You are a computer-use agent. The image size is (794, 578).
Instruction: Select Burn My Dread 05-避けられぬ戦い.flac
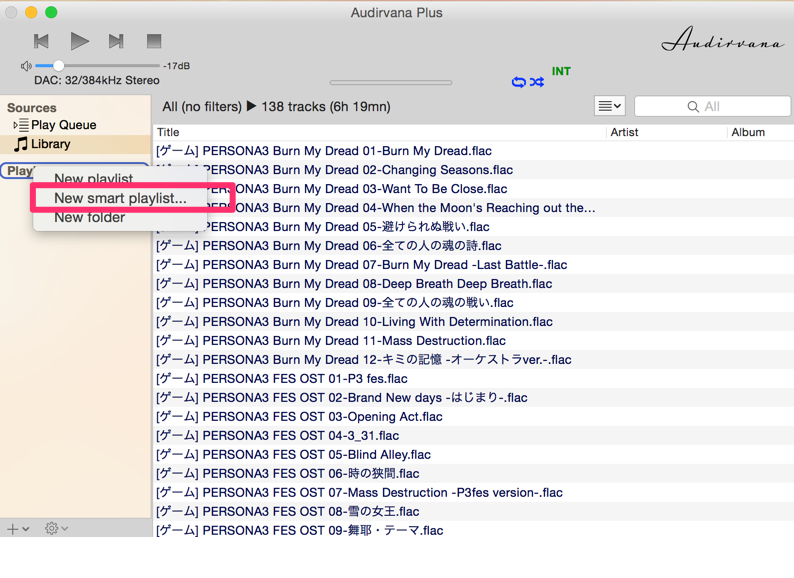(473, 227)
